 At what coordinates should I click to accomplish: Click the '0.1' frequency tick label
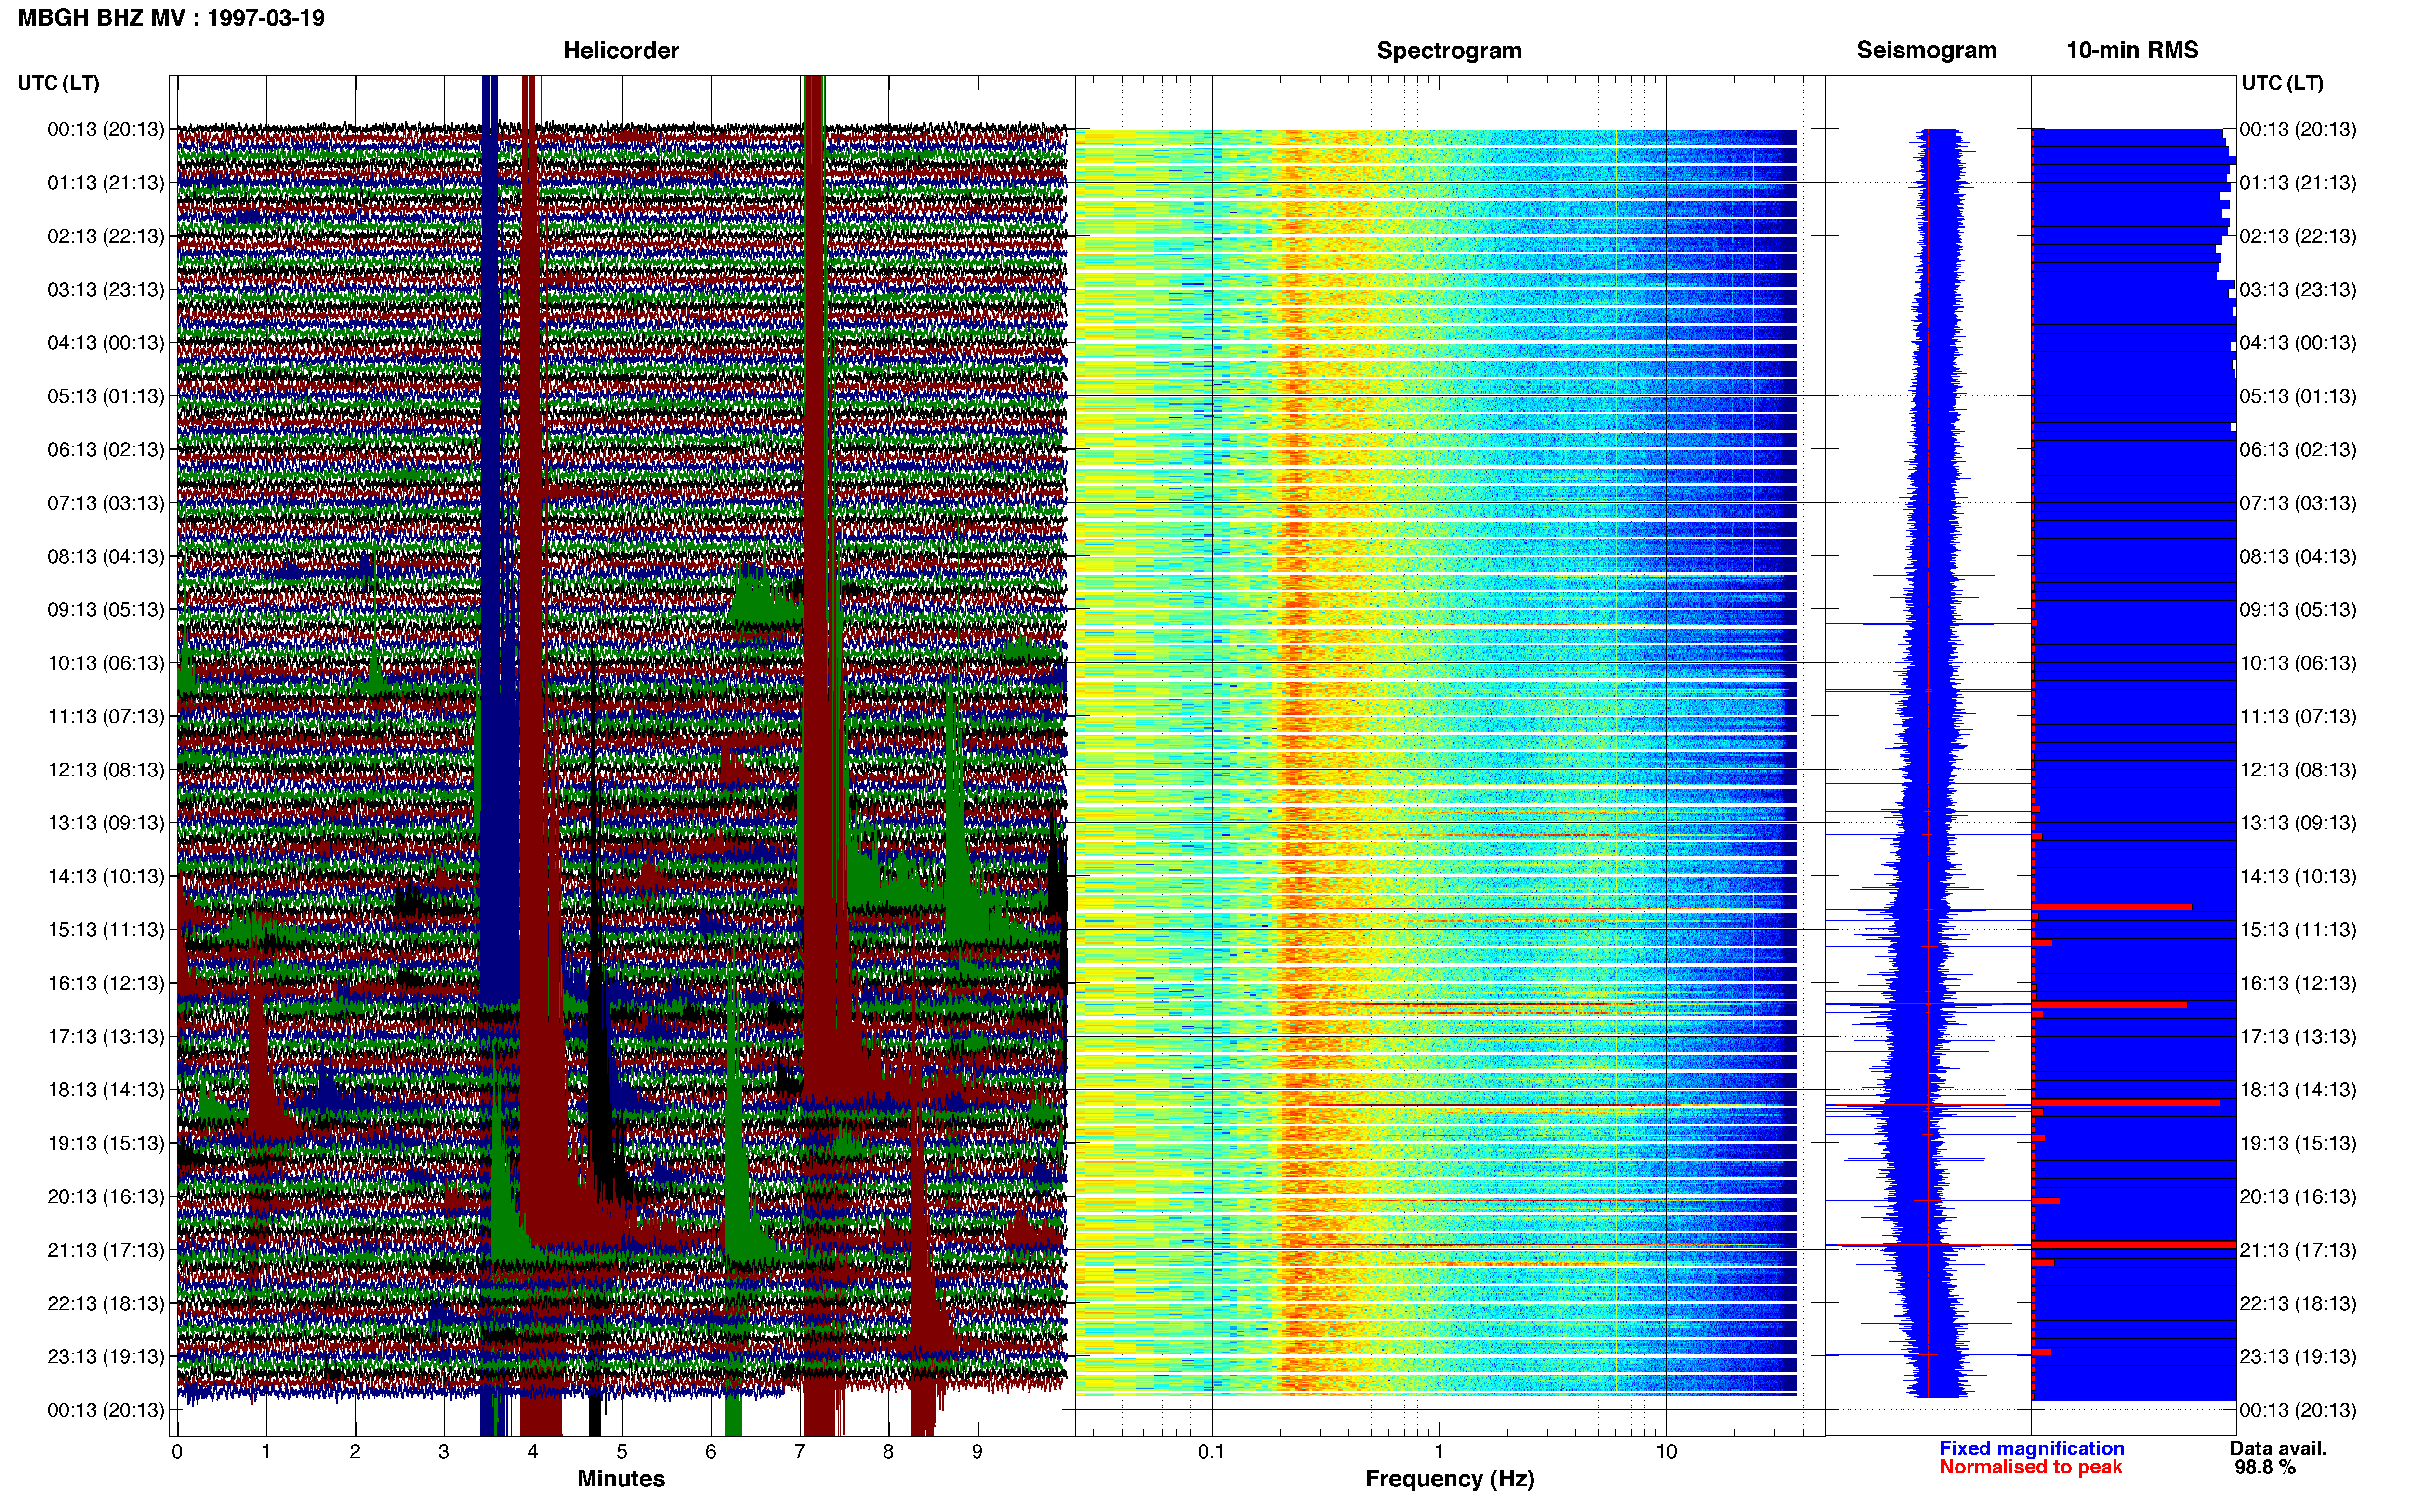pos(1211,1452)
